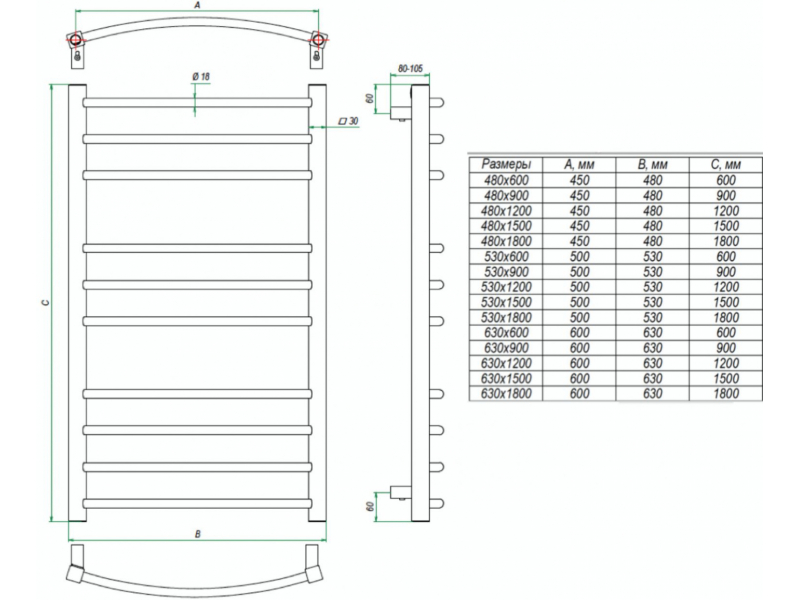
Task: Click dimension letter C beside front view
Action: pos(46,303)
